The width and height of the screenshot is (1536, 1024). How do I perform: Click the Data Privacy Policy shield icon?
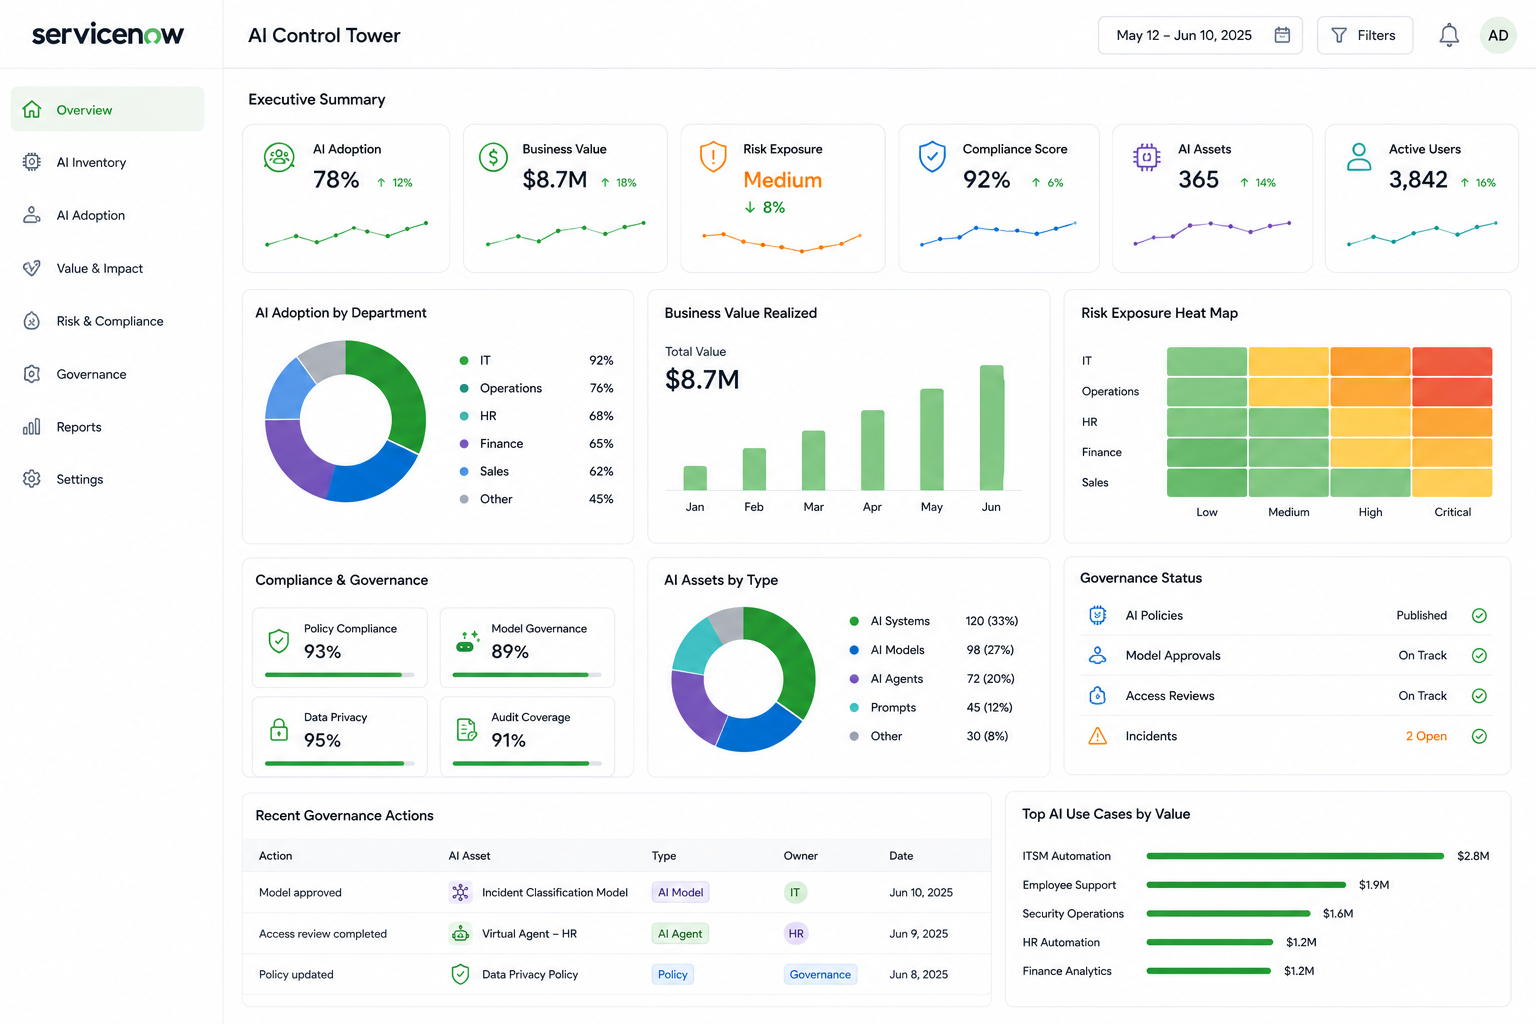(460, 974)
